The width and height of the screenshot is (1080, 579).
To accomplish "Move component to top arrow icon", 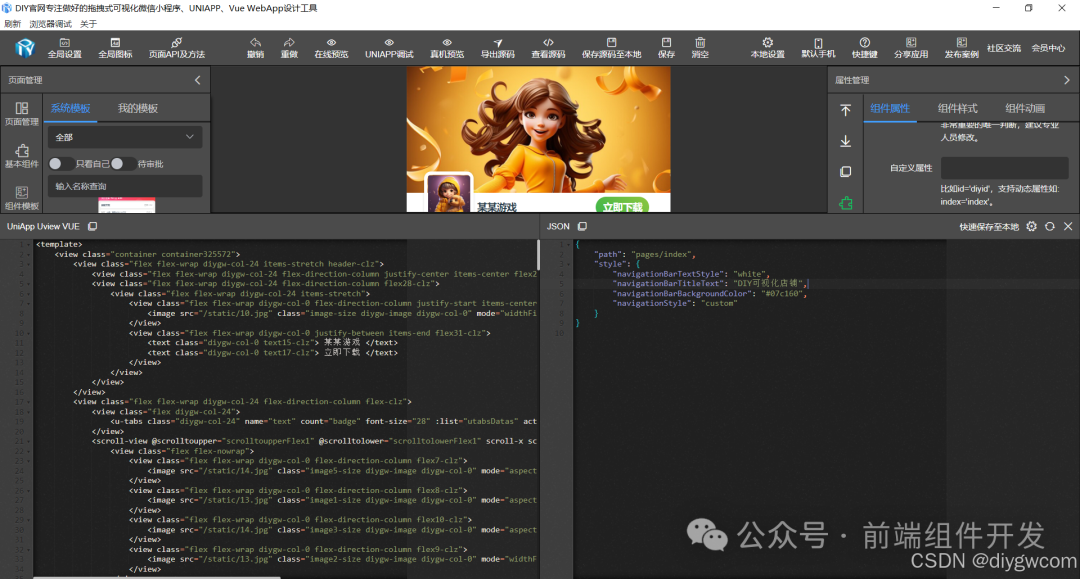I will (845, 110).
